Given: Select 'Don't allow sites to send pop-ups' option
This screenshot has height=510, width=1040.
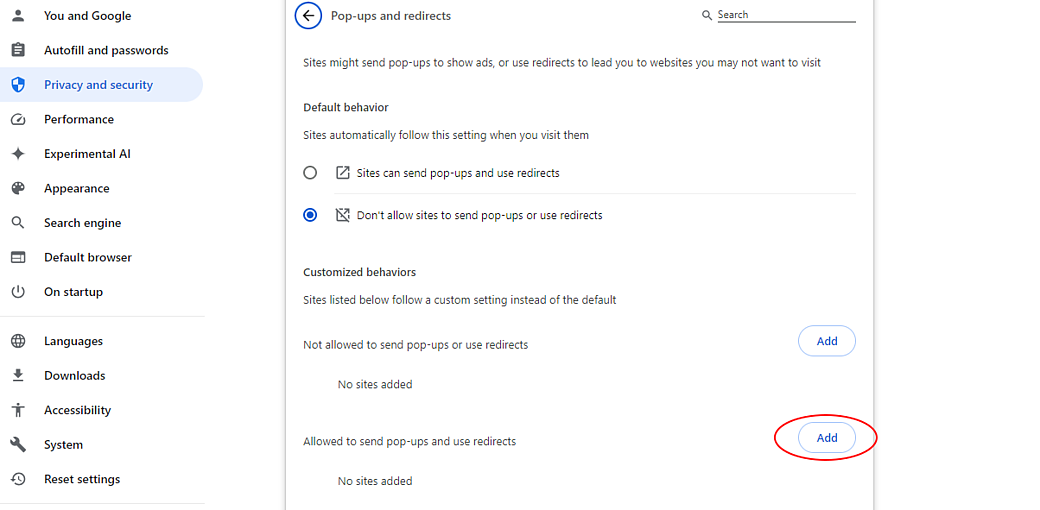Looking at the screenshot, I should click(x=311, y=215).
